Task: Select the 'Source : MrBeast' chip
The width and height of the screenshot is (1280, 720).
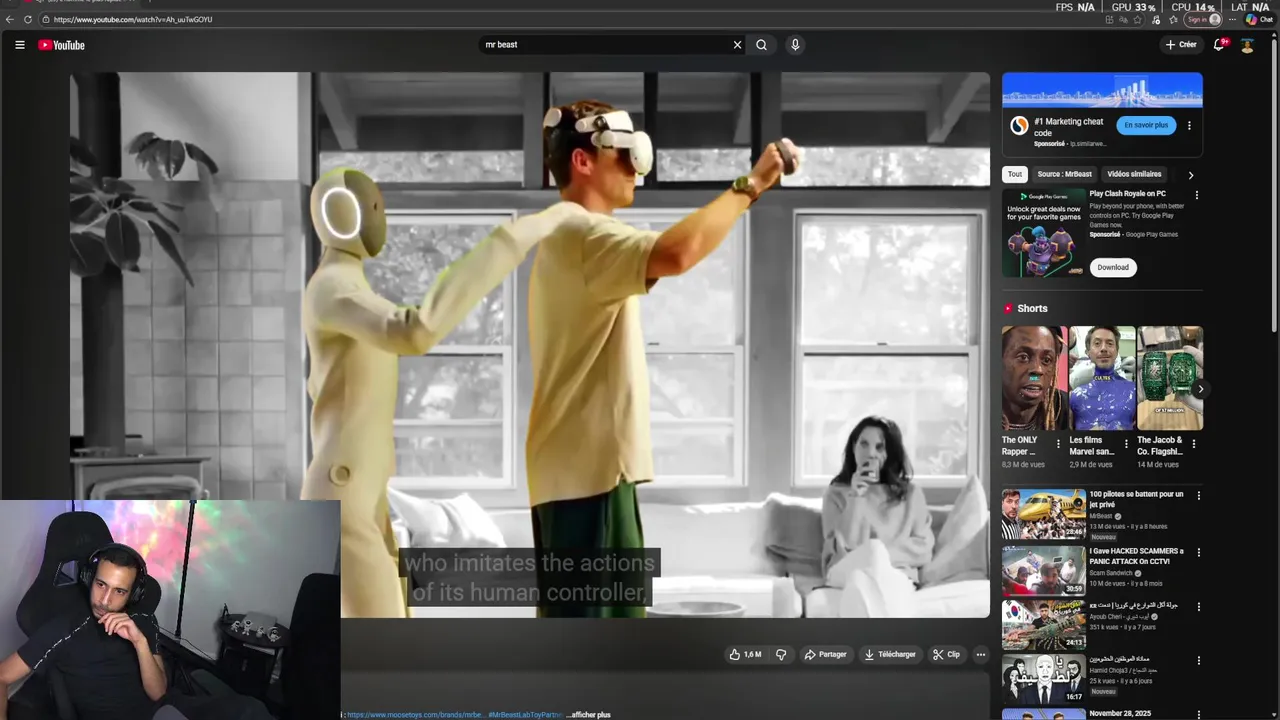Action: pyautogui.click(x=1064, y=174)
